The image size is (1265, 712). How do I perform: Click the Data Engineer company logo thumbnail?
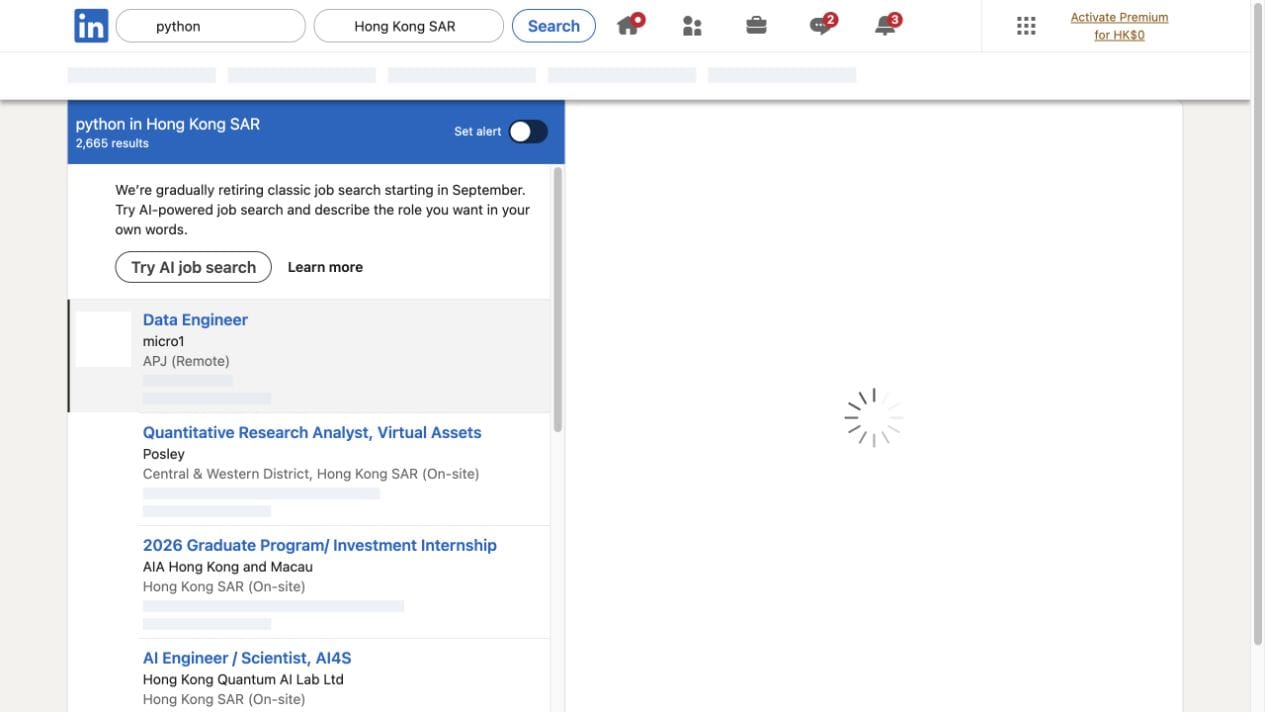coord(103,339)
